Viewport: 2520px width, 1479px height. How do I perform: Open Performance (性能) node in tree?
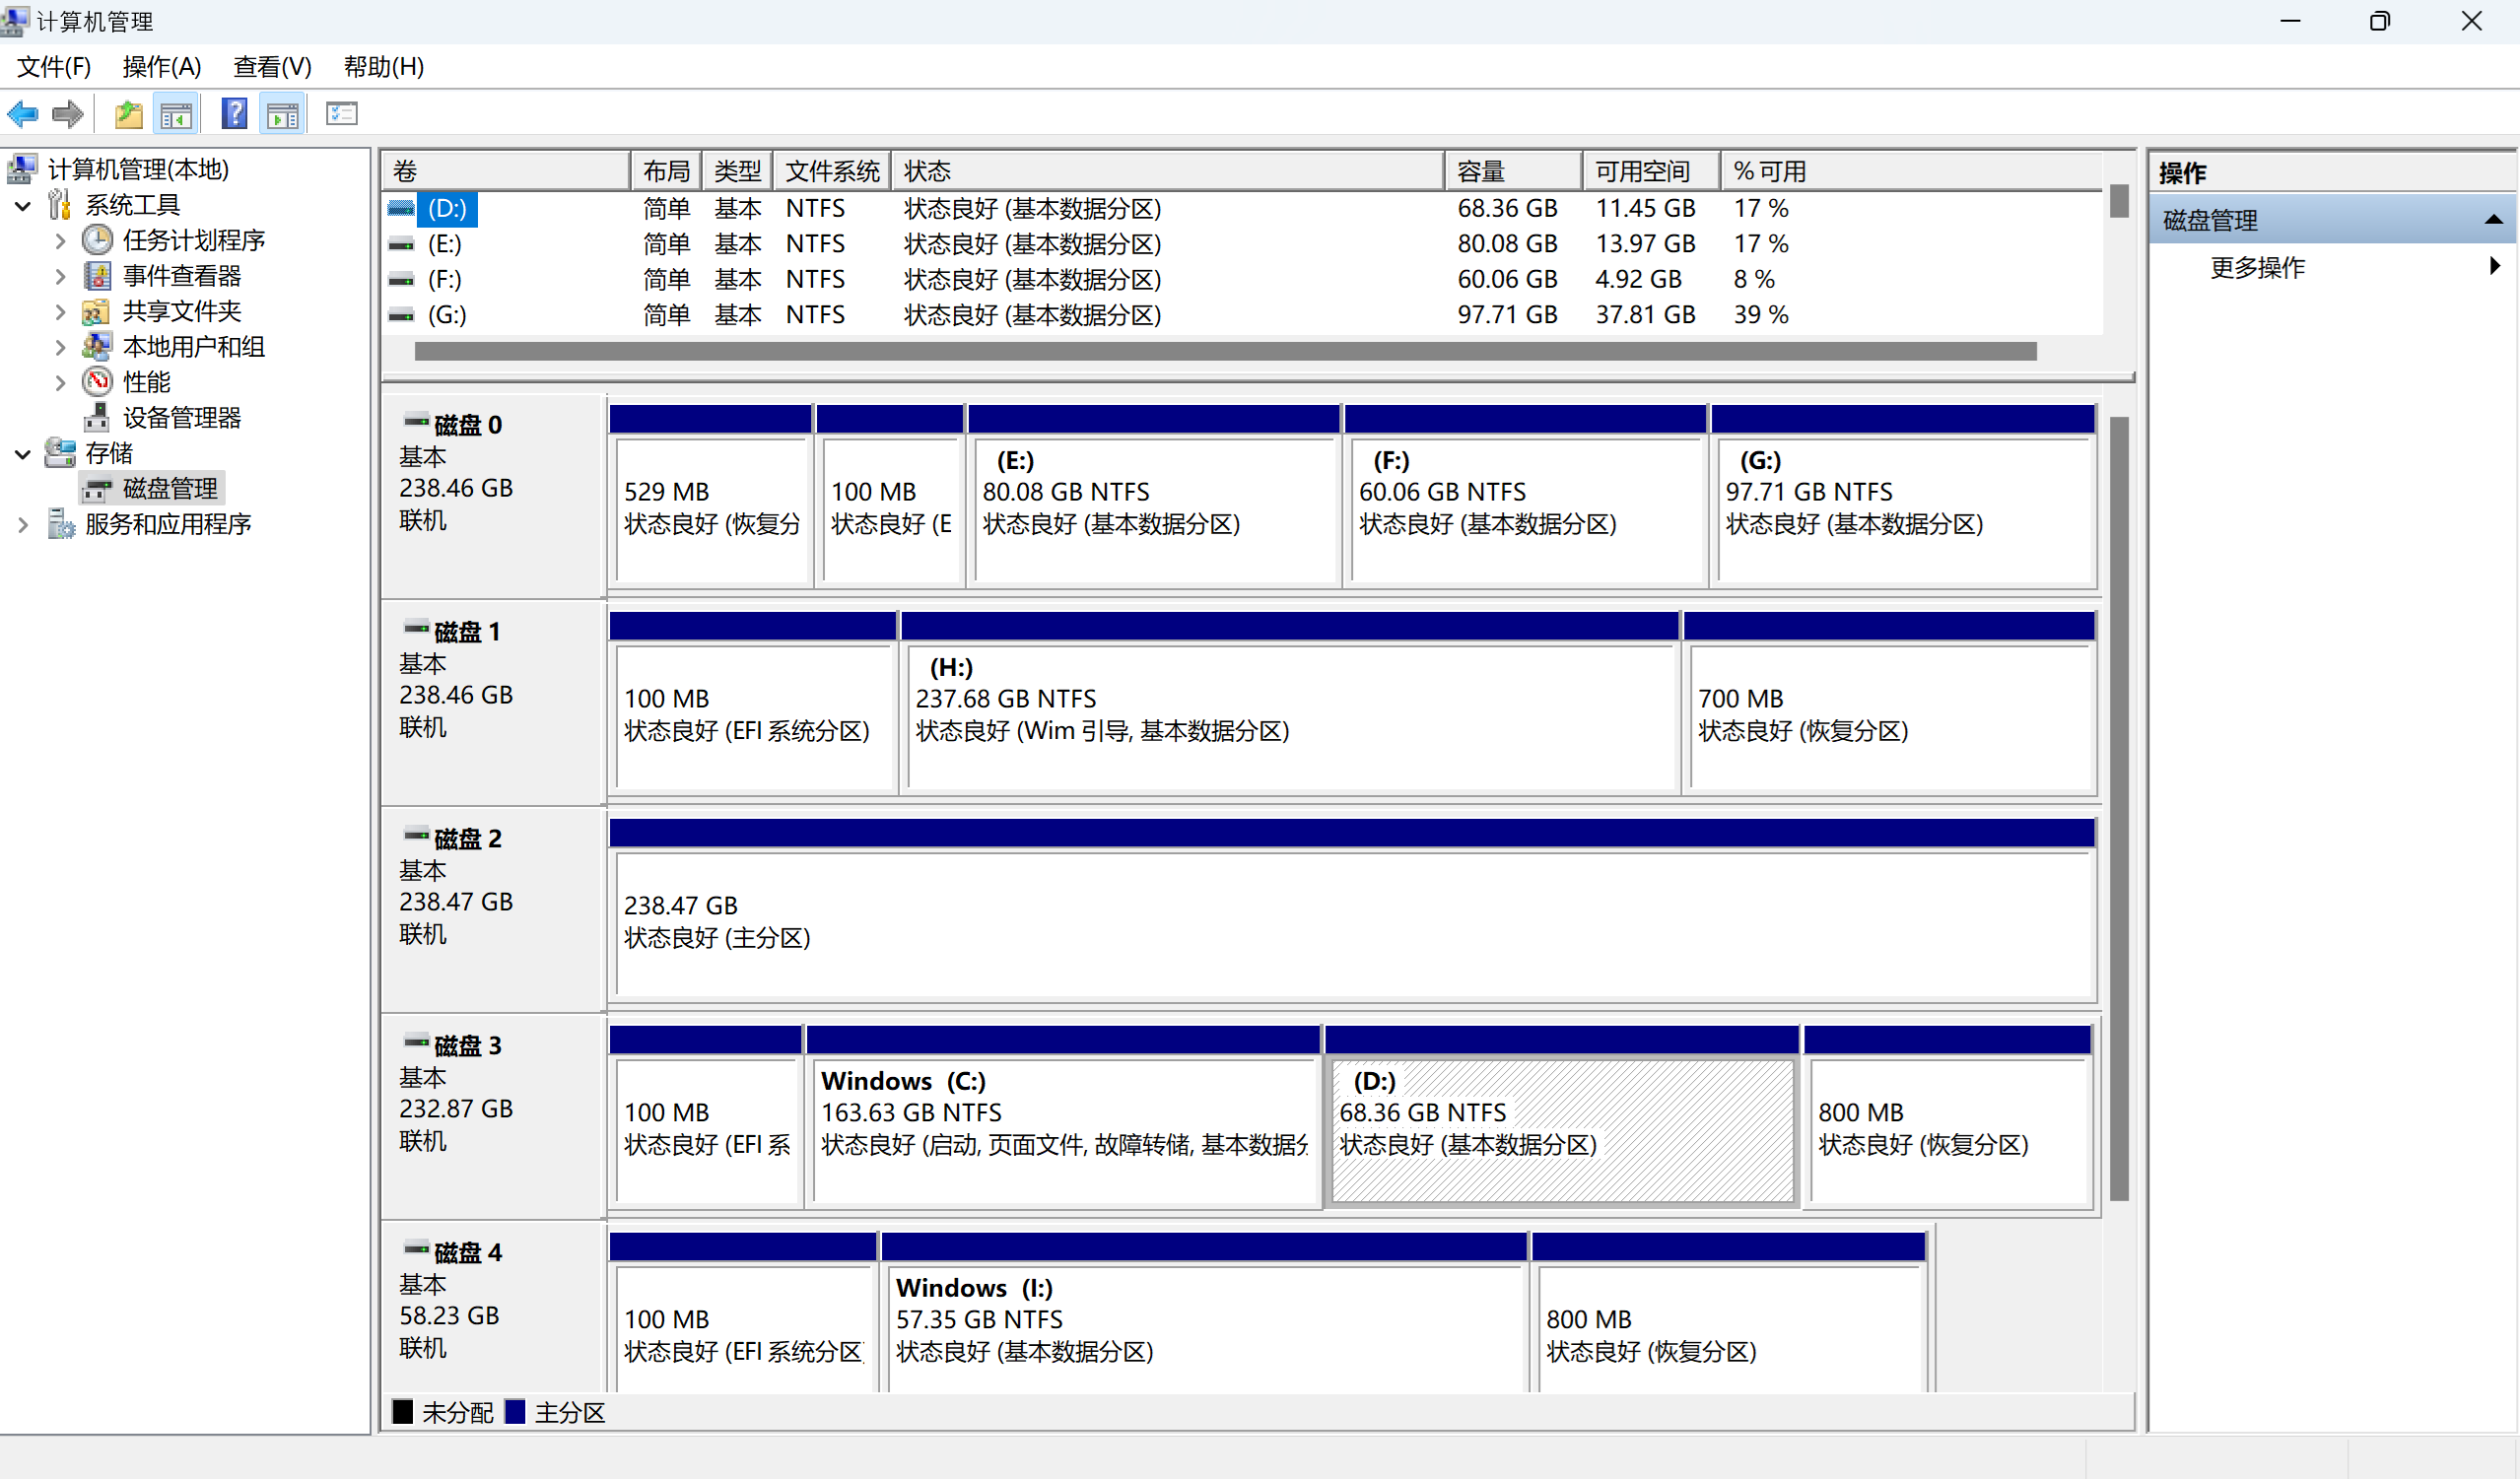(146, 382)
